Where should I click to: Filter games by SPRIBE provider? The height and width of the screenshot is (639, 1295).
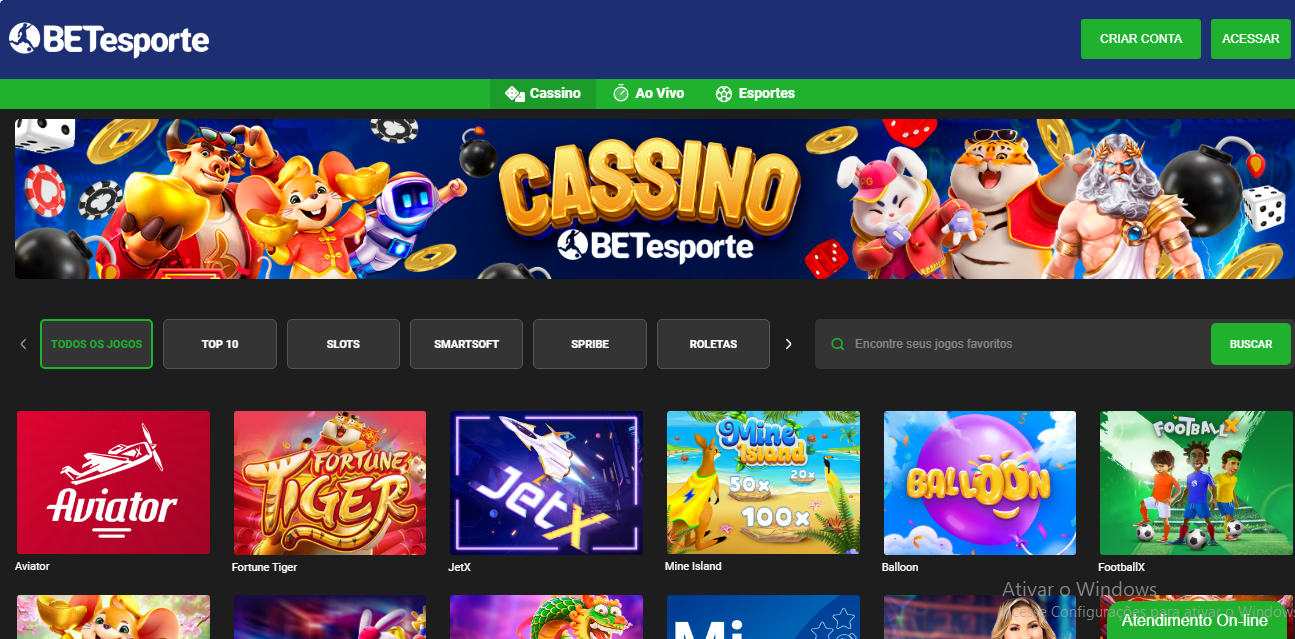point(590,344)
